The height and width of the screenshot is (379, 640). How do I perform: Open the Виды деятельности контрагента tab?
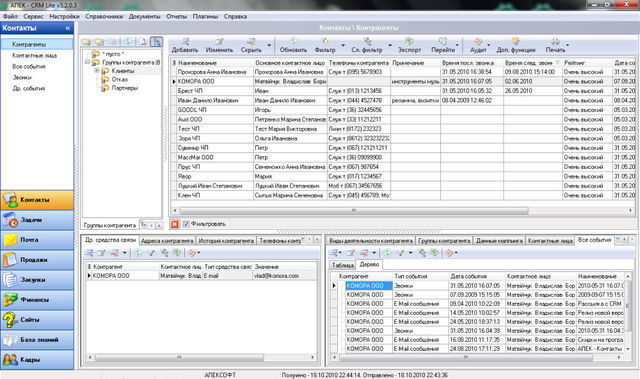(x=371, y=241)
